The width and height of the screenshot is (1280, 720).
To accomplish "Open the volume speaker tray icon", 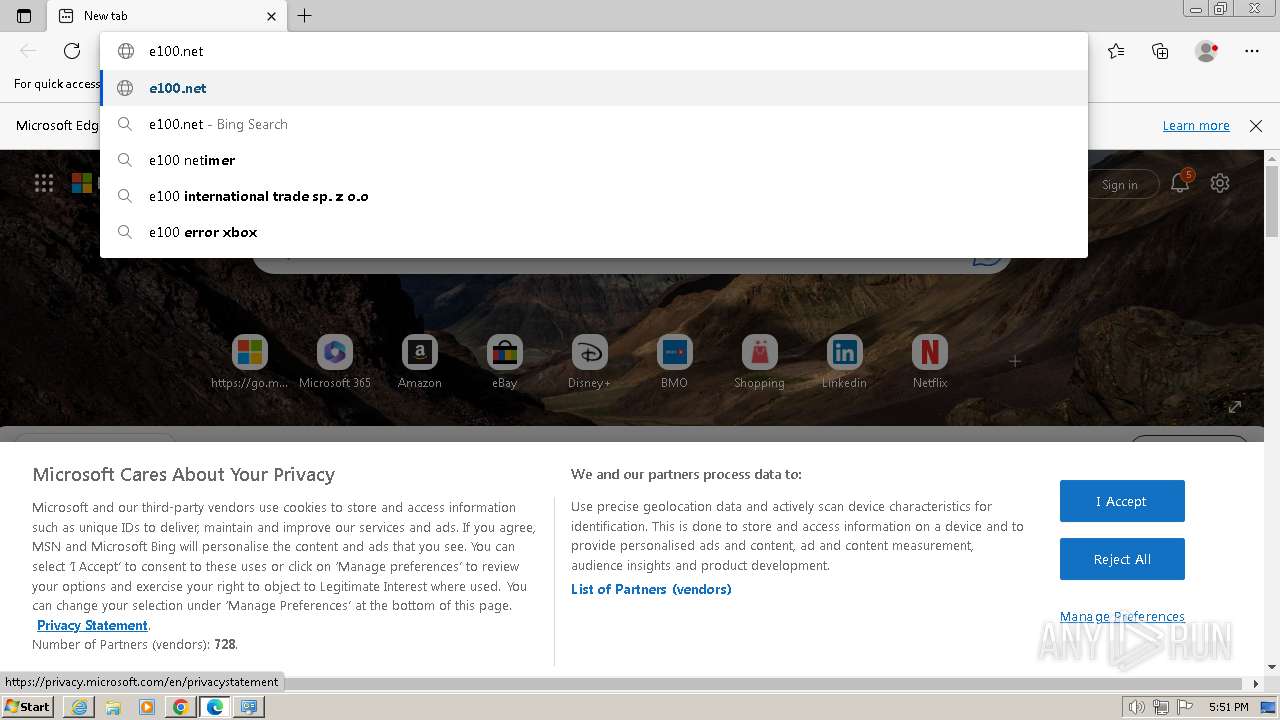I will click(x=1137, y=707).
